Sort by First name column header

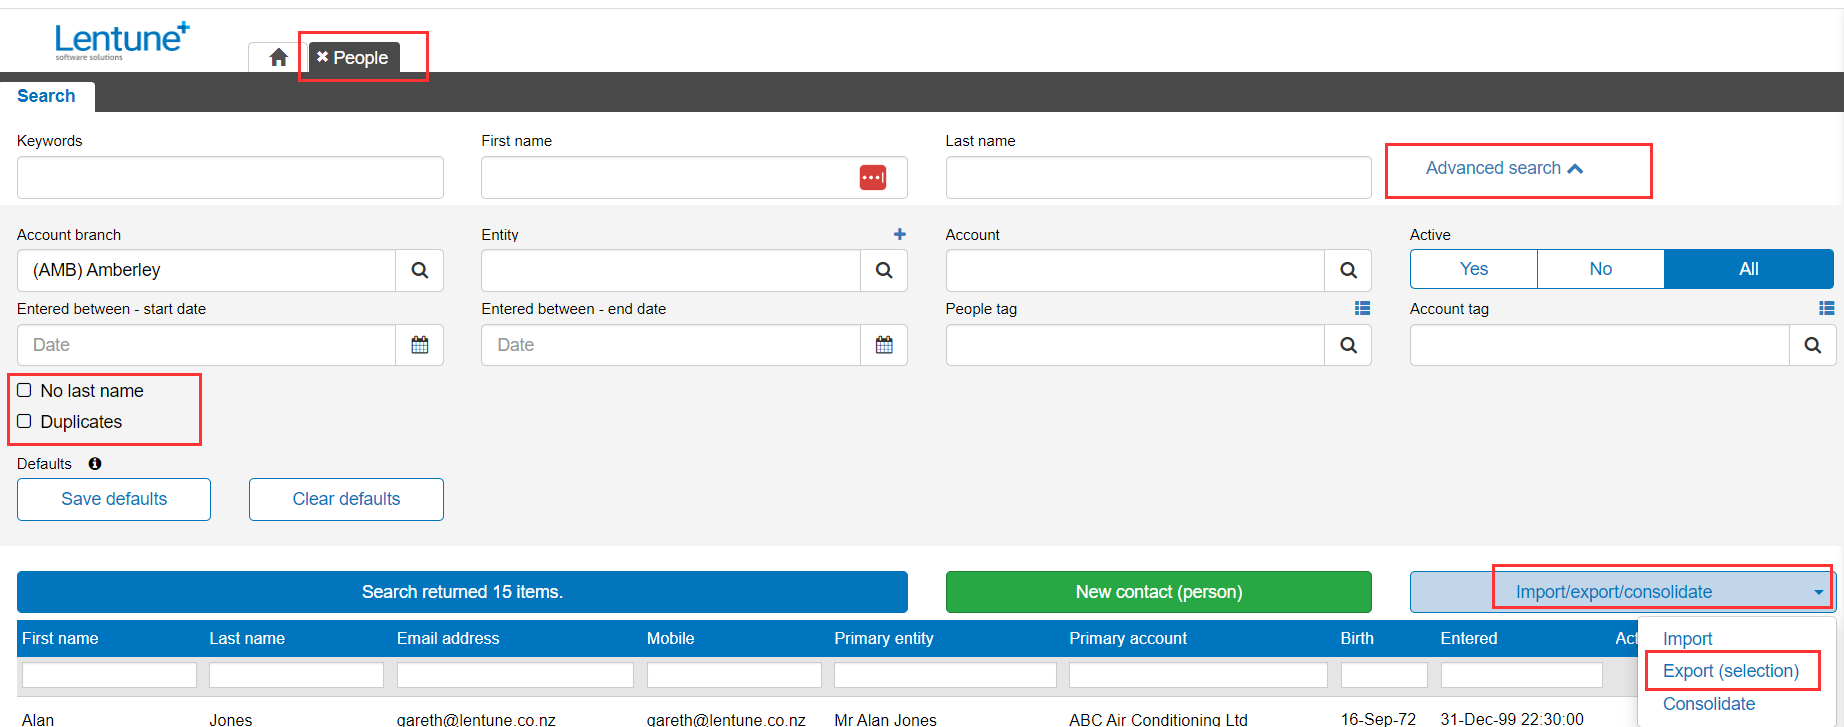(60, 638)
